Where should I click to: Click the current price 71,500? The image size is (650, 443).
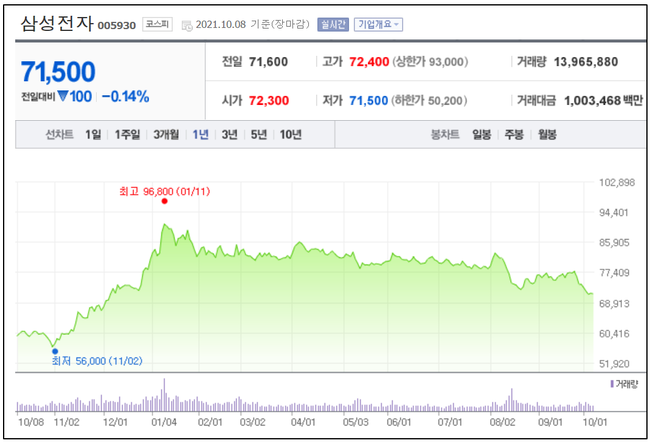[58, 72]
